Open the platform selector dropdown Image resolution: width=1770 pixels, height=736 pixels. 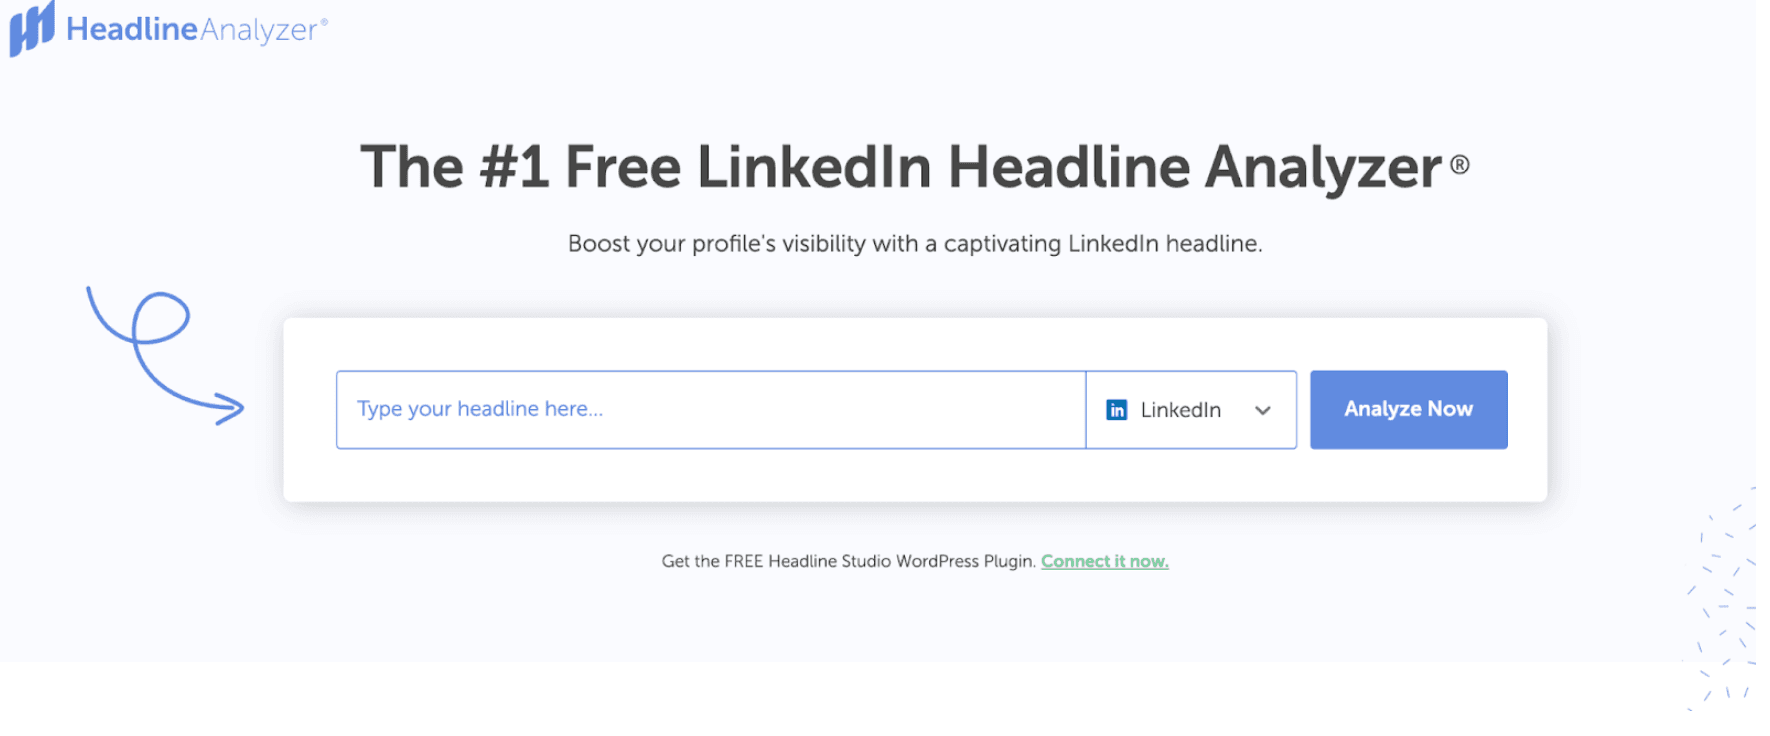[1190, 409]
